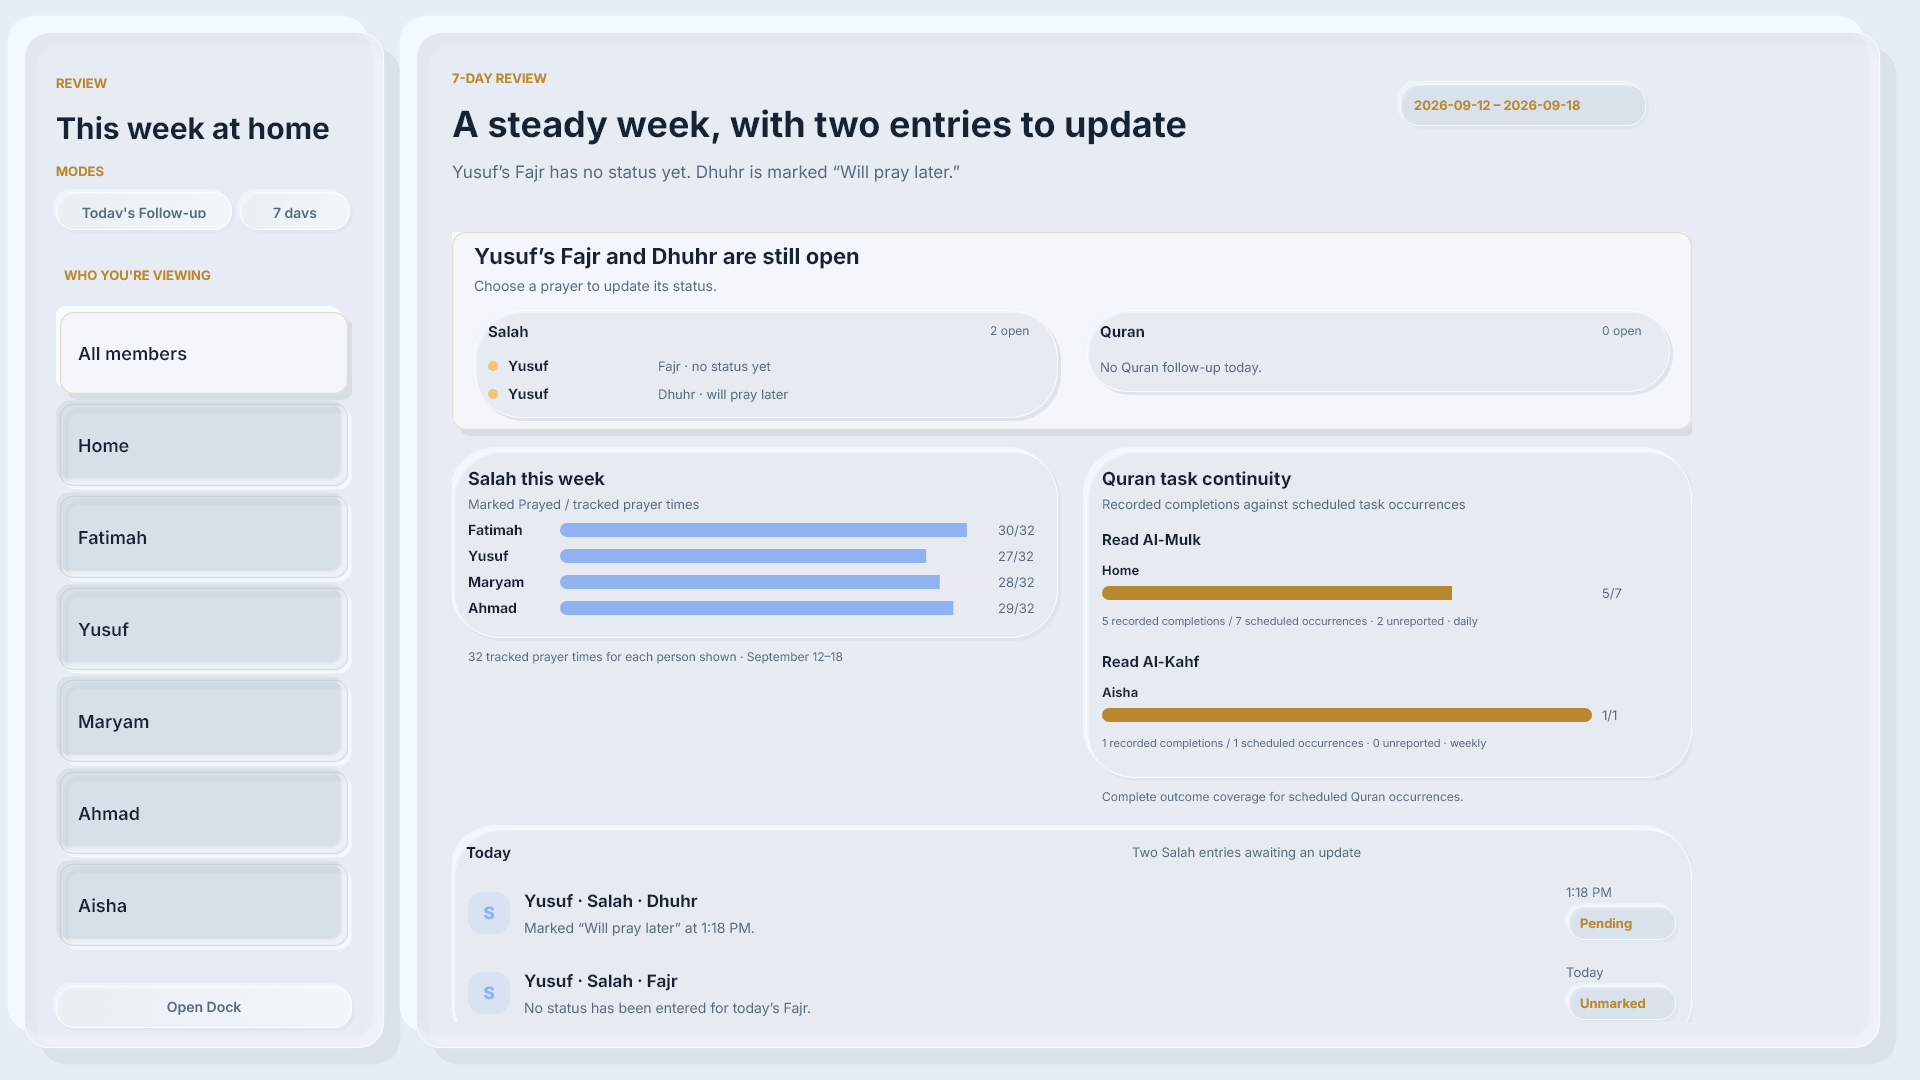The height and width of the screenshot is (1080, 1920).
Task: Click the Quran card '0 open' count
Action: click(1621, 331)
